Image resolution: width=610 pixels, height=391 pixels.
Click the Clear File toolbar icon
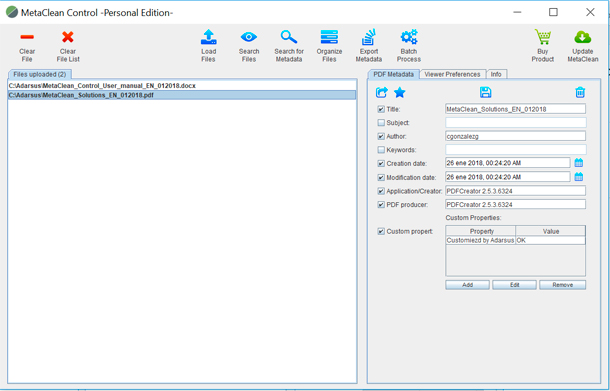27,37
